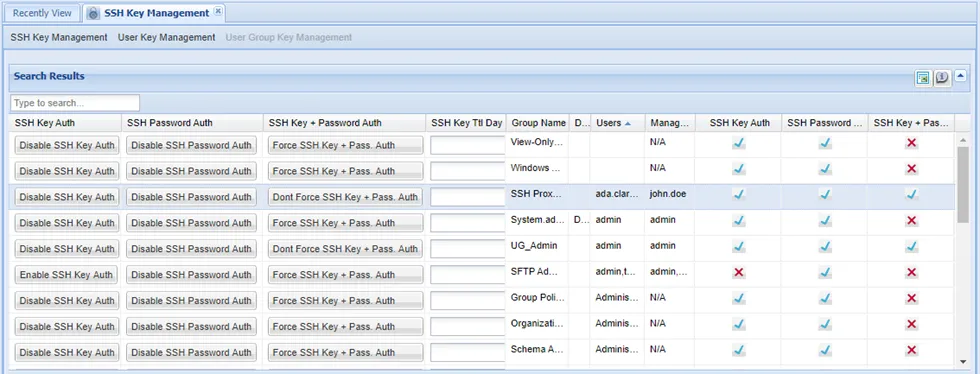Click SSH Key Ttl Day input in SSH Prox row

point(468,197)
